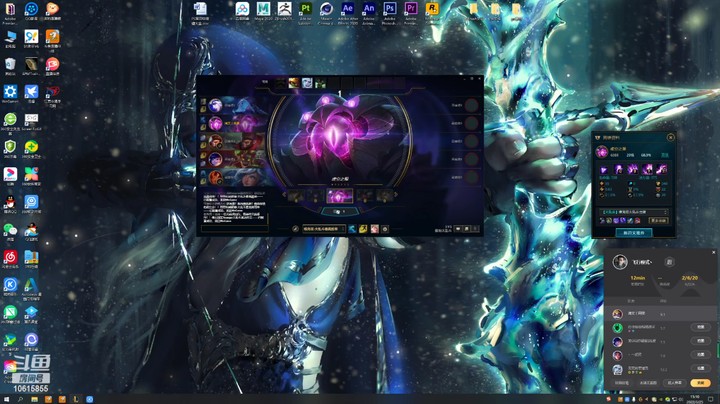This screenshot has height=404, width=720.
Task: Open the rune scheme dropdown in helper panel
Action: 634,212
